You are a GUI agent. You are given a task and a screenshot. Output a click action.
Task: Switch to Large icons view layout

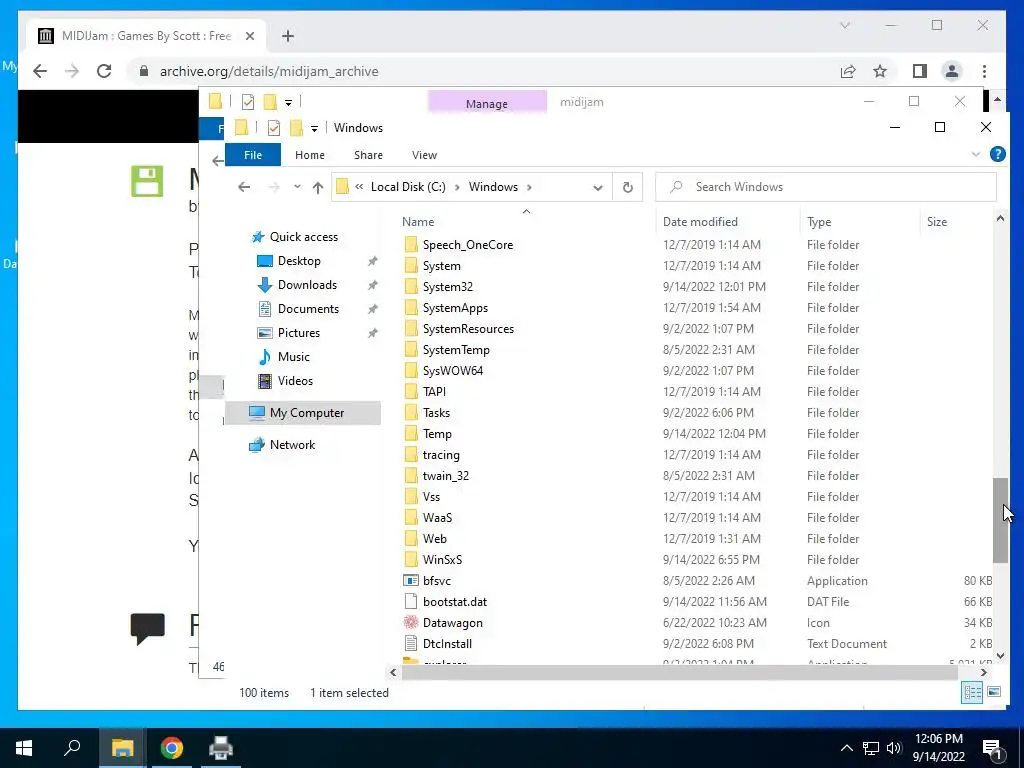(994, 692)
